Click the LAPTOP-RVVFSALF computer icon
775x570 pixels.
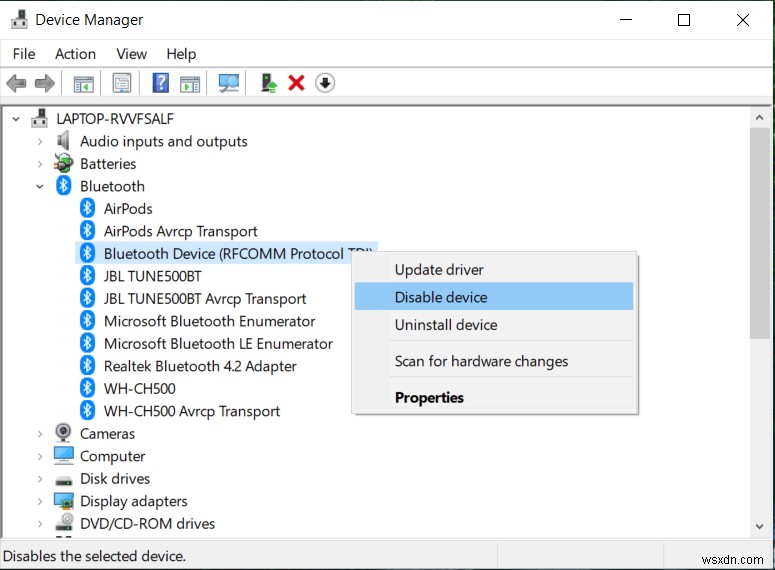coord(40,119)
